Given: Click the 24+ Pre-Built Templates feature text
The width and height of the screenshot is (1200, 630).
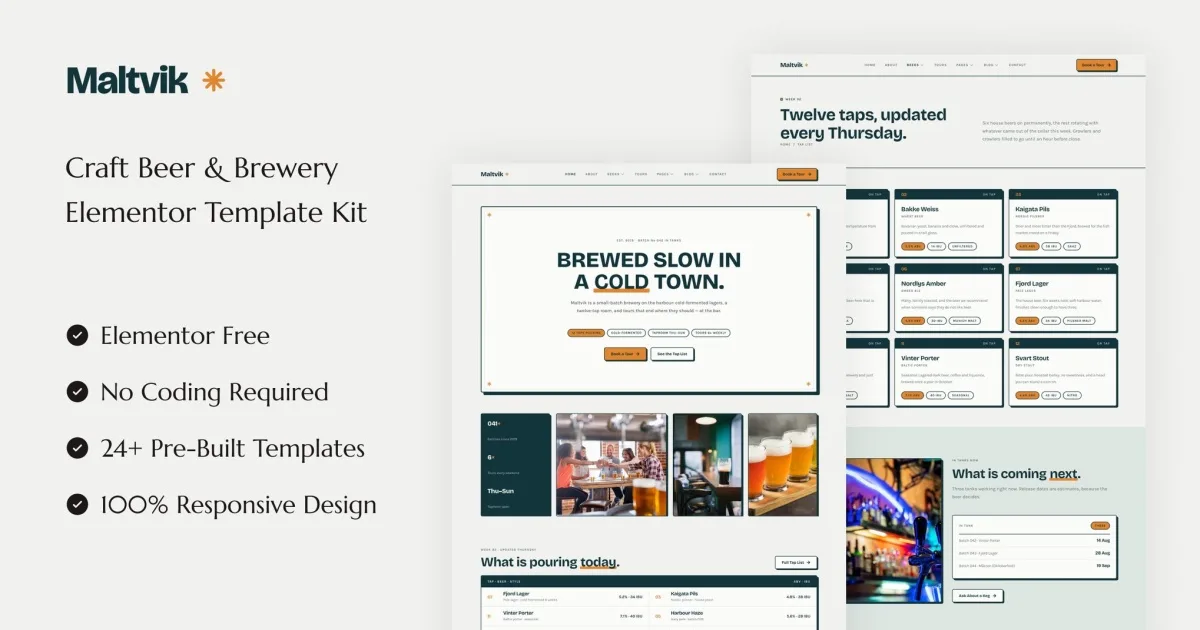Looking at the screenshot, I should coord(233,448).
